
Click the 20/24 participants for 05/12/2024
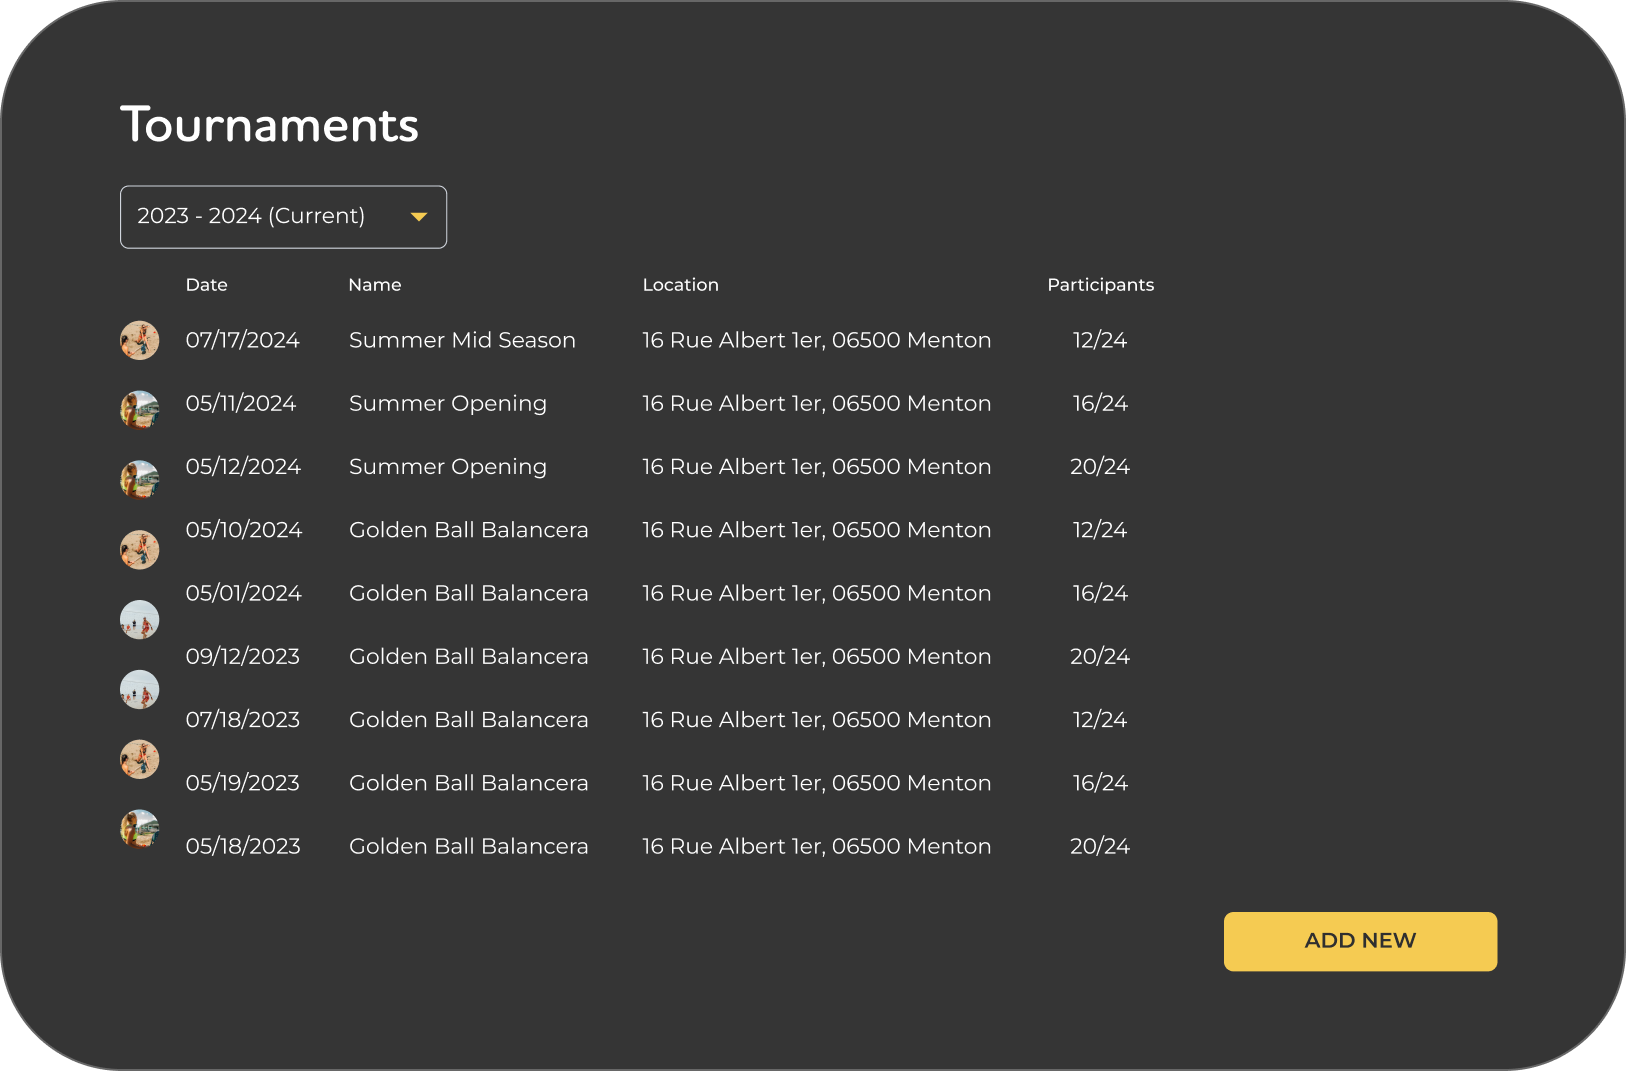[x=1099, y=467]
